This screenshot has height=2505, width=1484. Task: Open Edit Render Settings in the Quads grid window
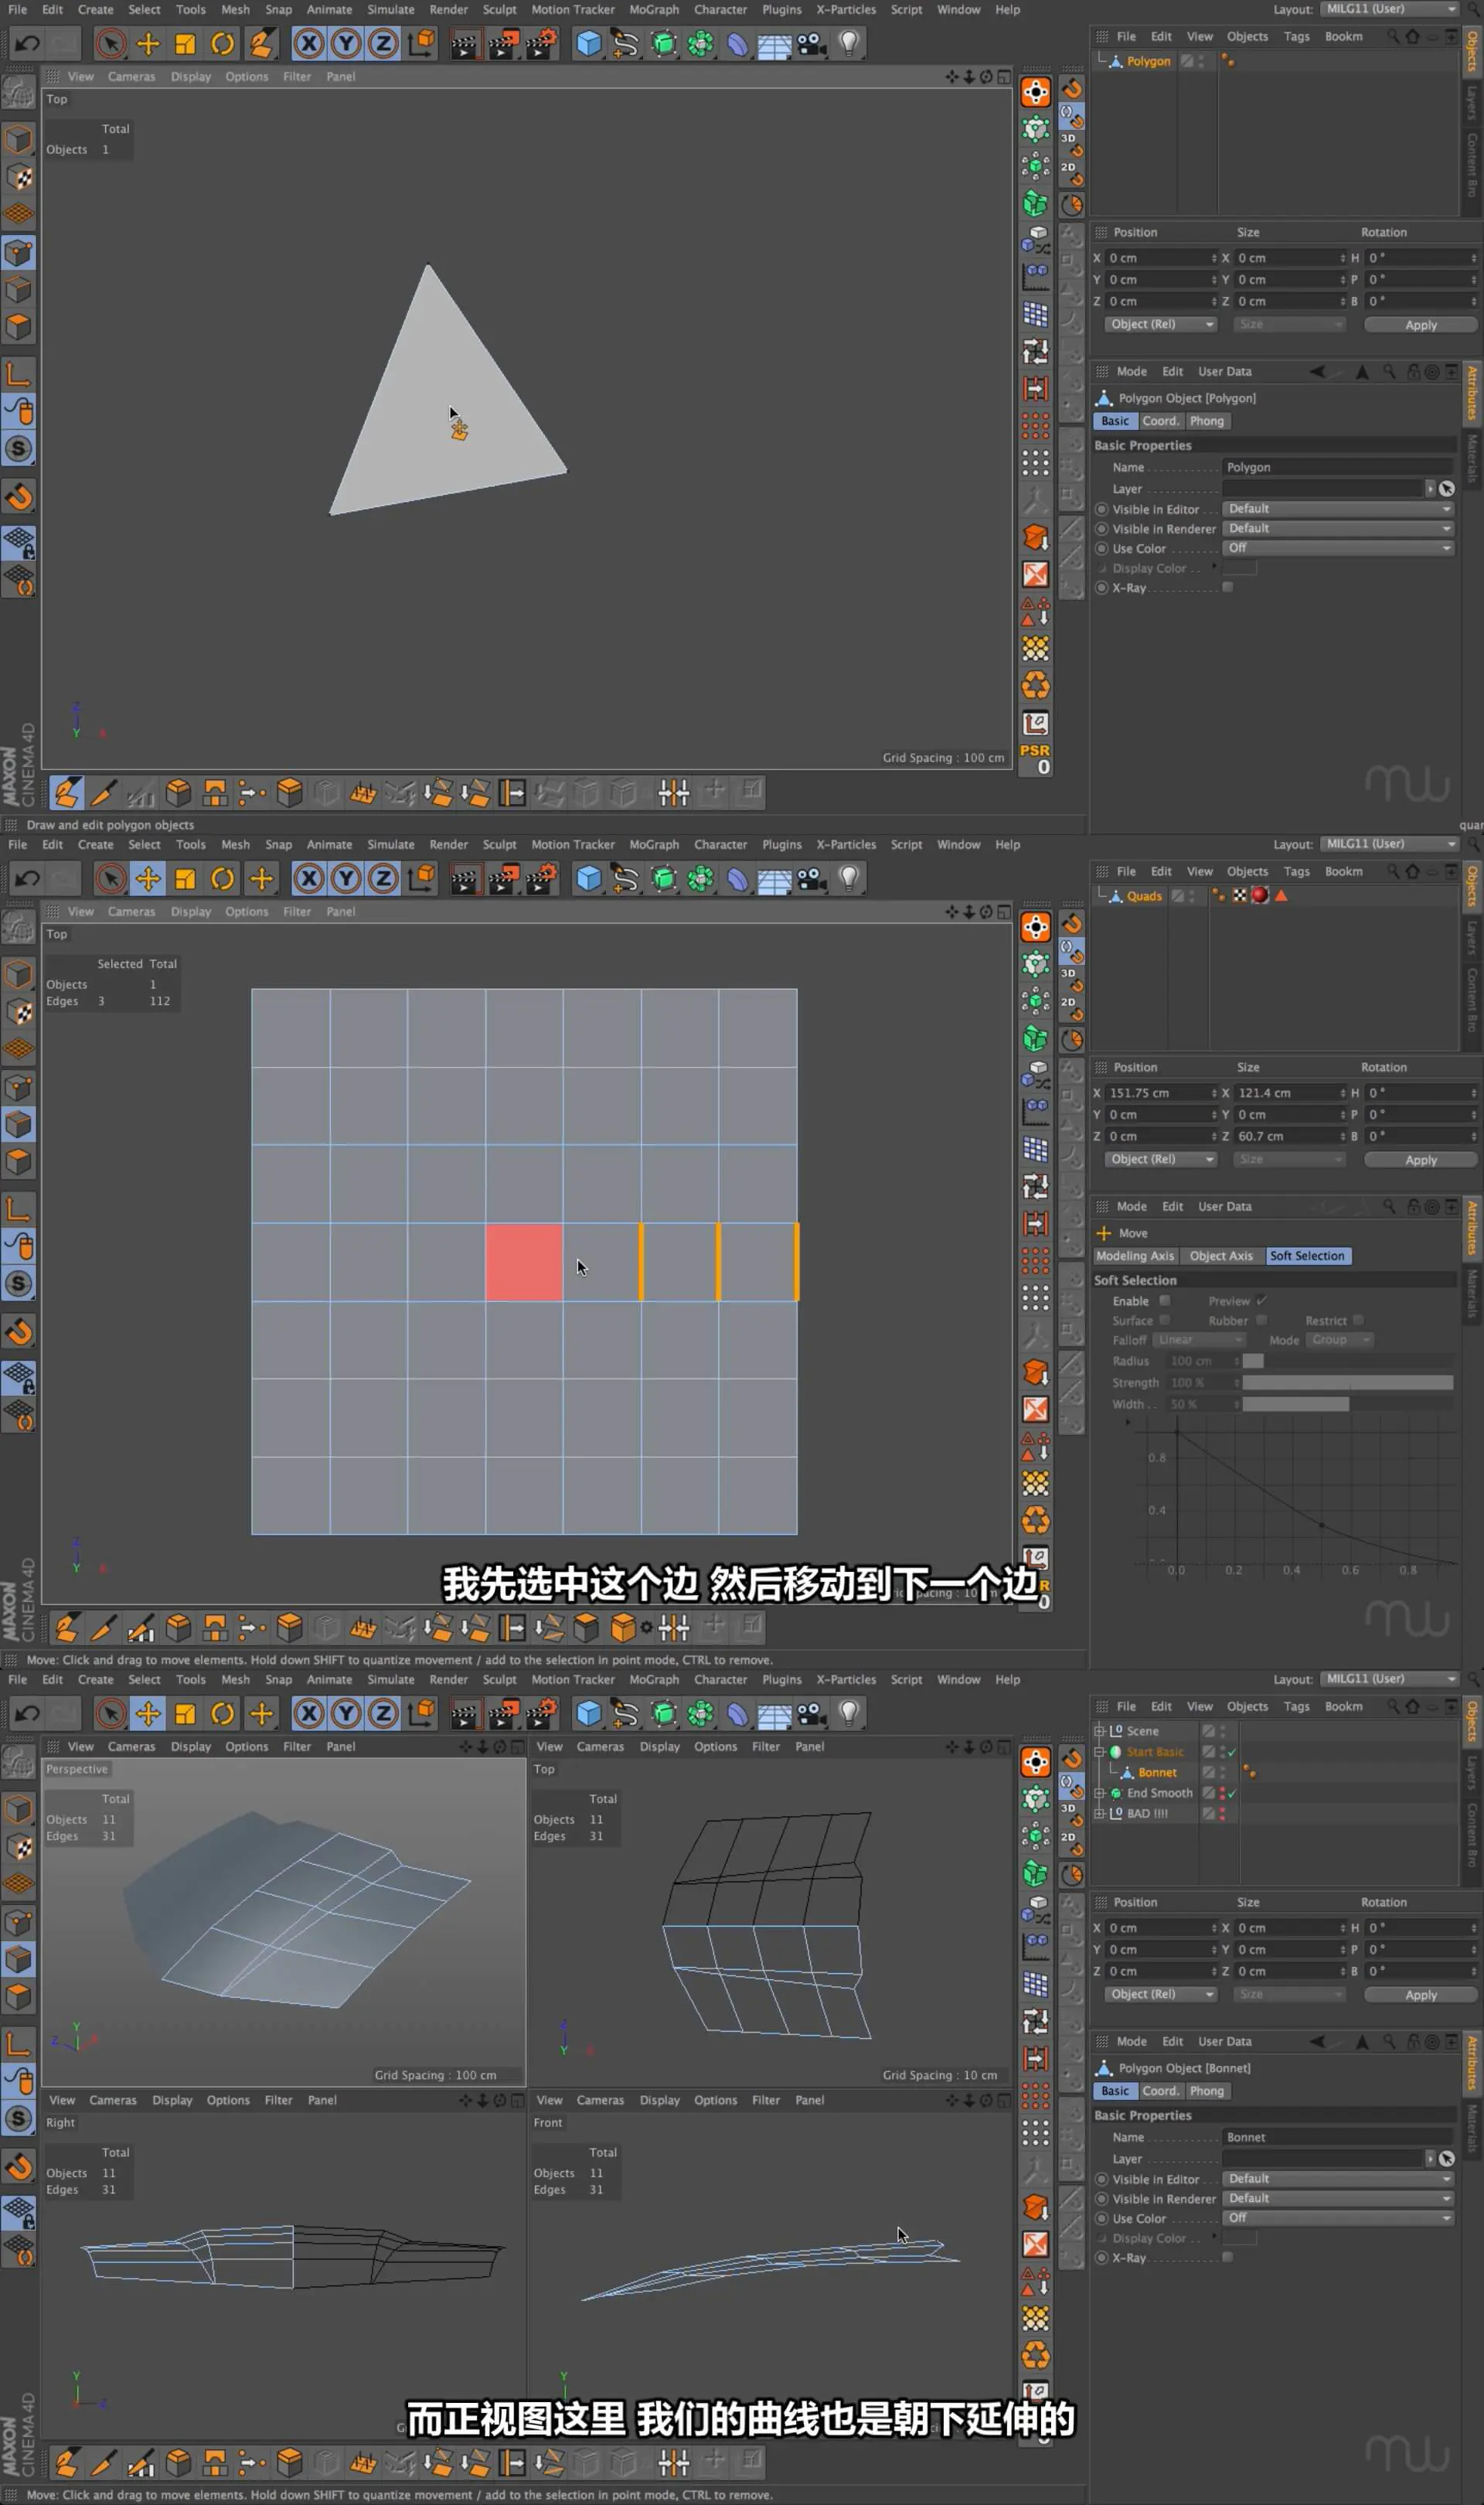540,879
